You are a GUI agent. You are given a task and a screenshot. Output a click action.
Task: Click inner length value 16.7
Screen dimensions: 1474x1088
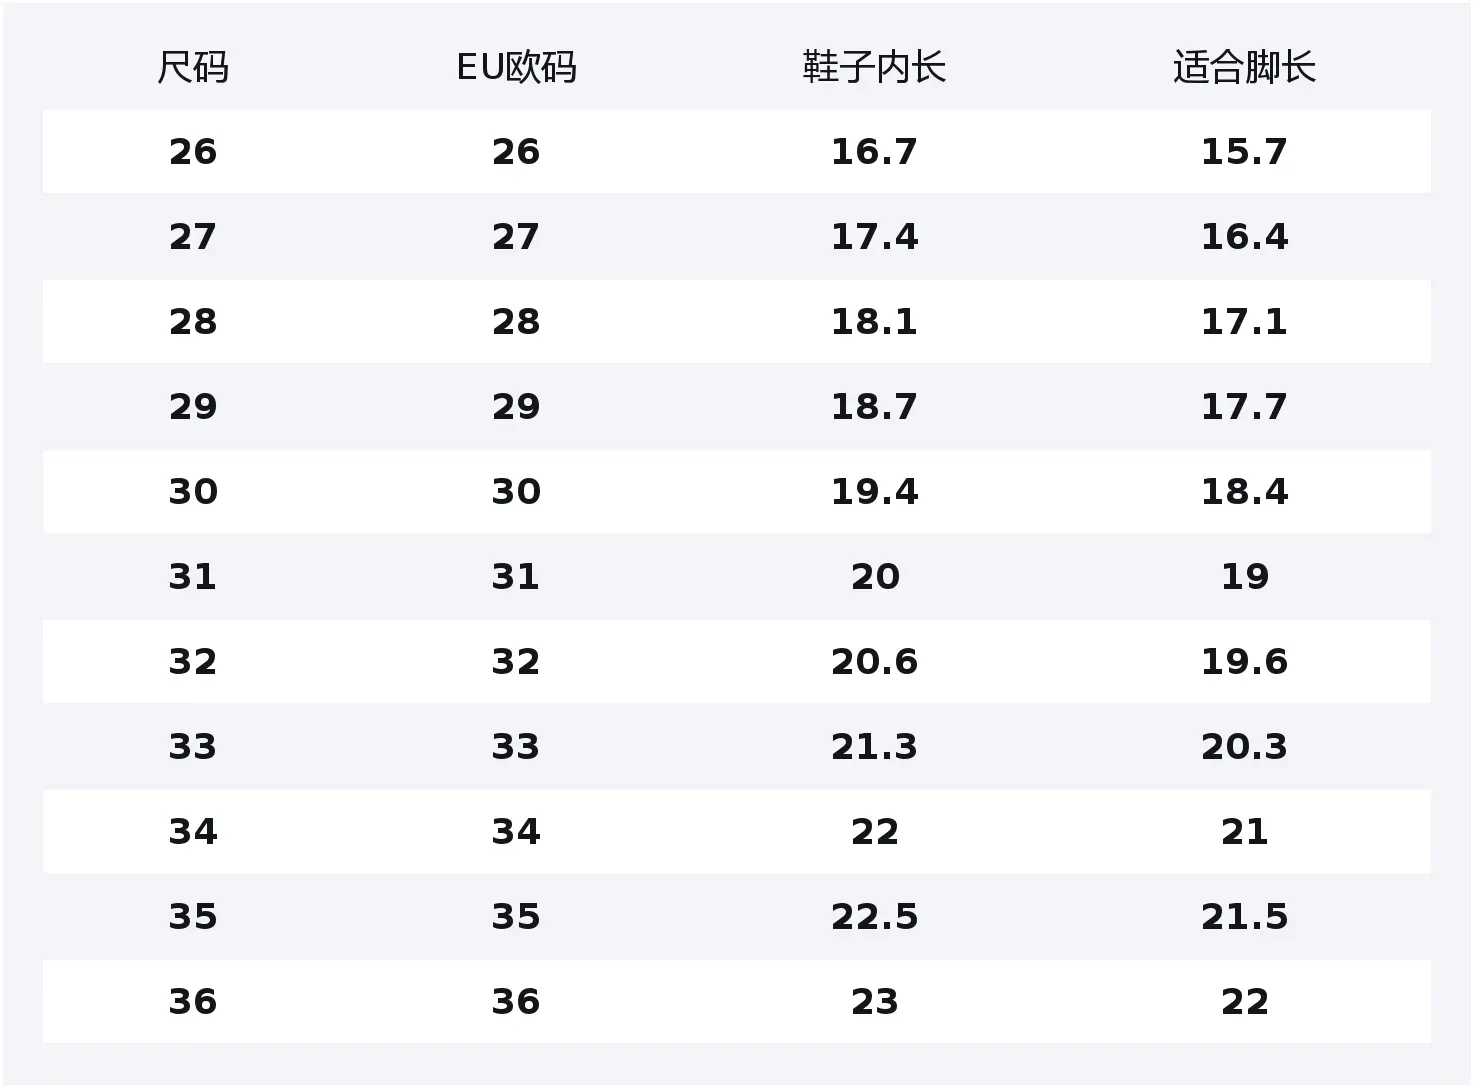874,152
